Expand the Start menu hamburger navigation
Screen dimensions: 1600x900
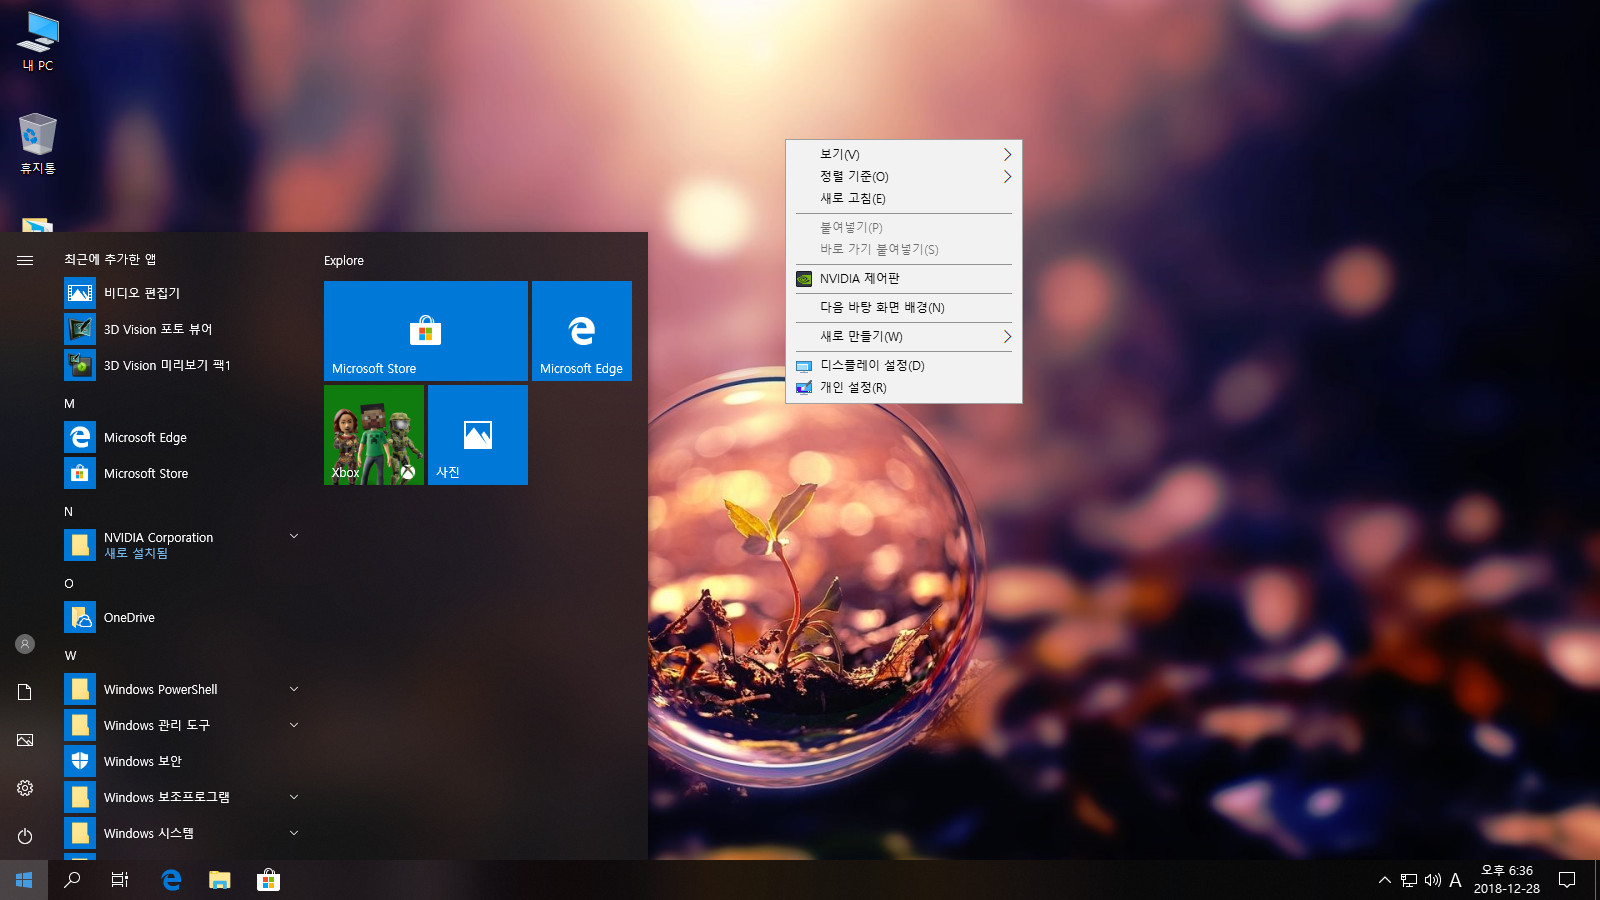25,260
